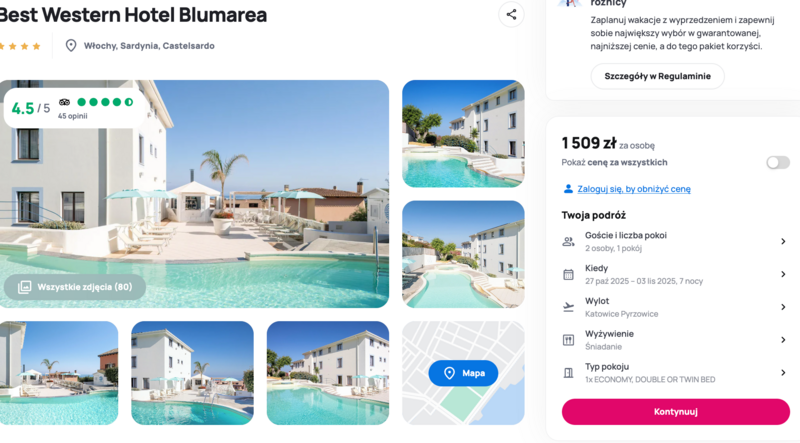Click the location pin next to Włochy, Sardynia
This screenshot has height=443, width=800.
click(71, 45)
